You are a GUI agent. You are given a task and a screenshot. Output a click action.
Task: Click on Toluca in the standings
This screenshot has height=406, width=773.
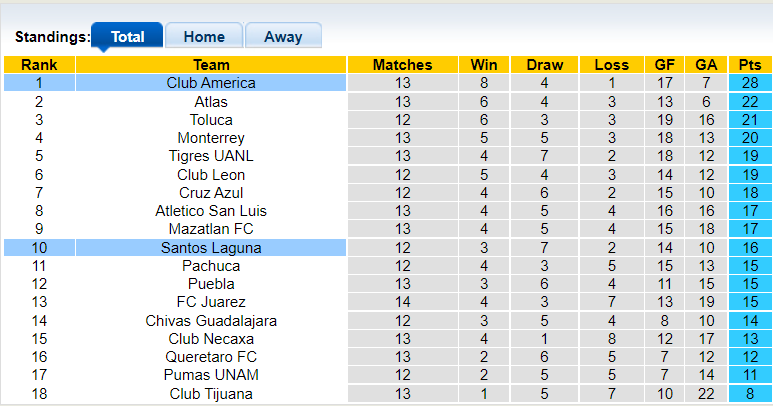click(211, 120)
